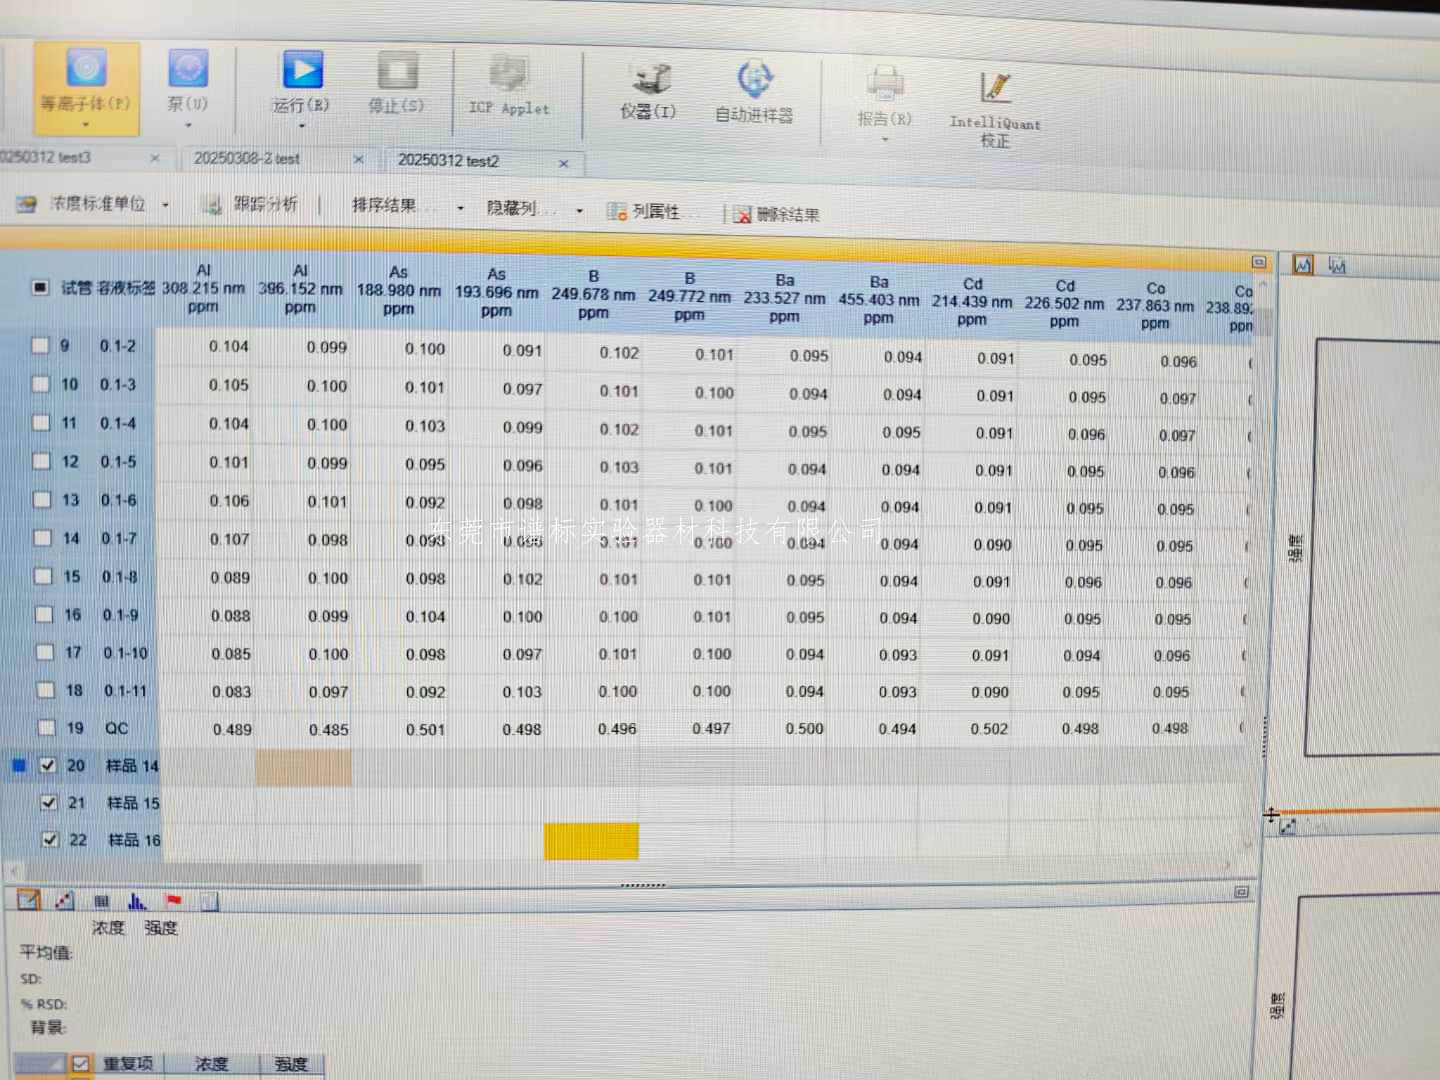Click the IntelliQuant calibration icon
Screen dimensions: 1440x1080
(994, 90)
